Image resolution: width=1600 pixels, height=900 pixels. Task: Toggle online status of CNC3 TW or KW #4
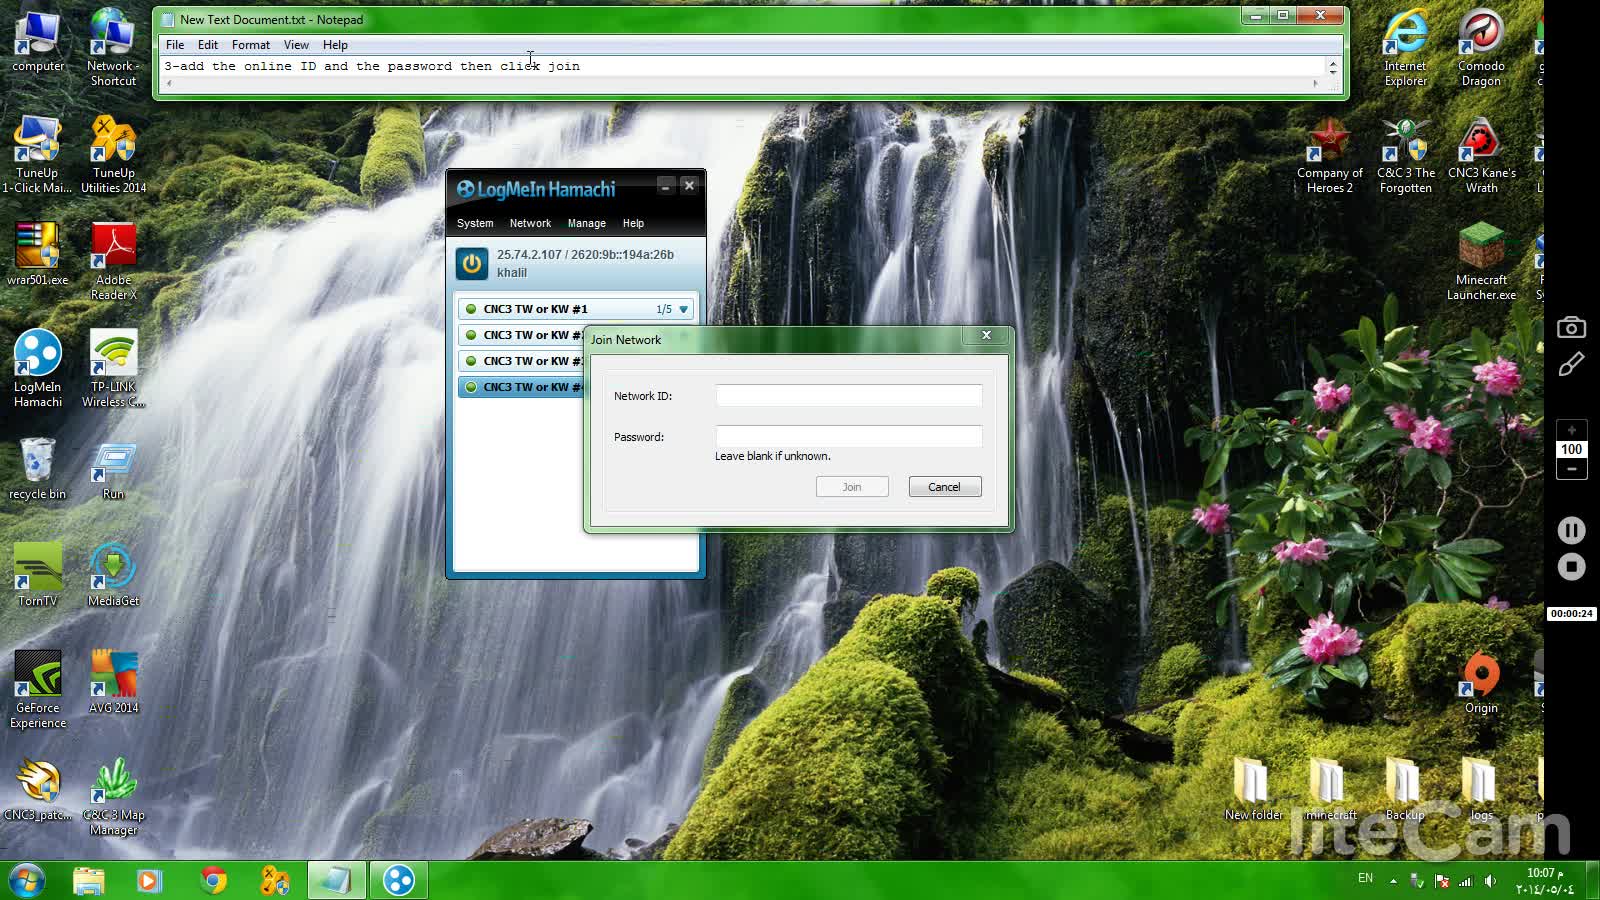471,386
